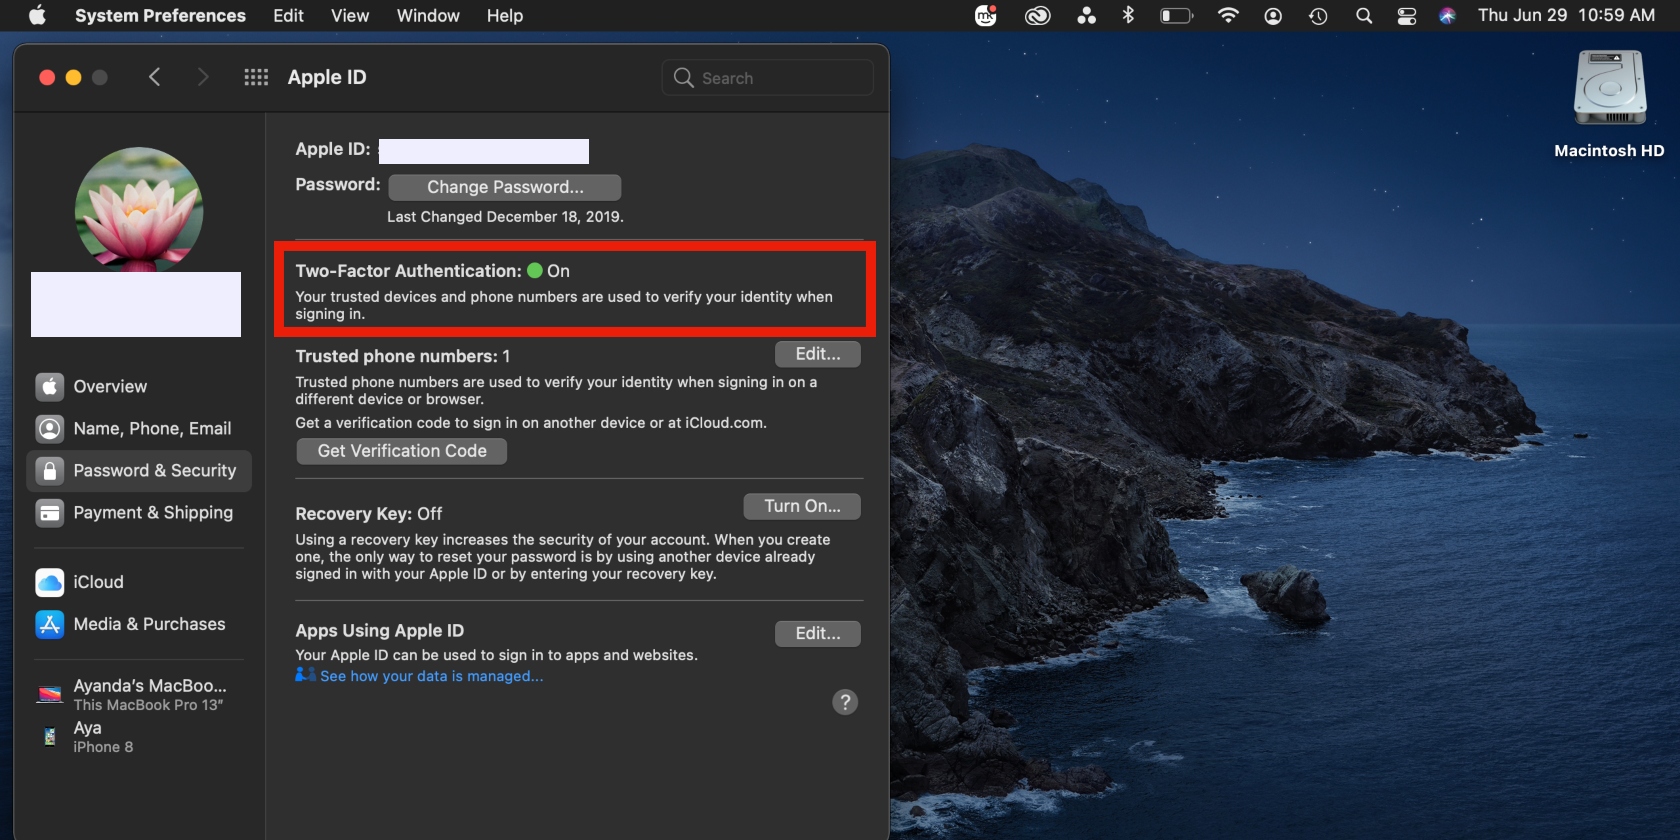
Task: Click the 'Recovery Key: Off' heading
Action: coord(368,513)
